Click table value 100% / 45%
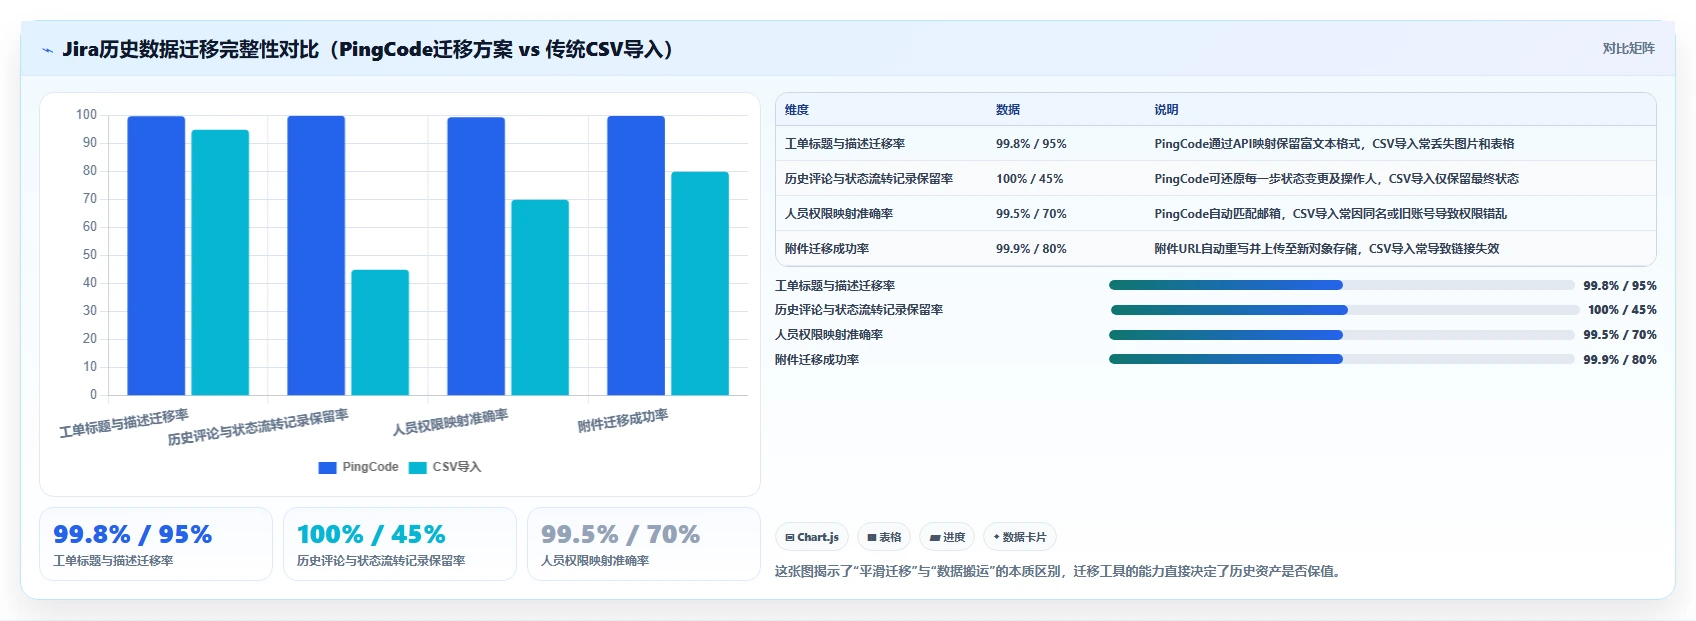 (1029, 179)
